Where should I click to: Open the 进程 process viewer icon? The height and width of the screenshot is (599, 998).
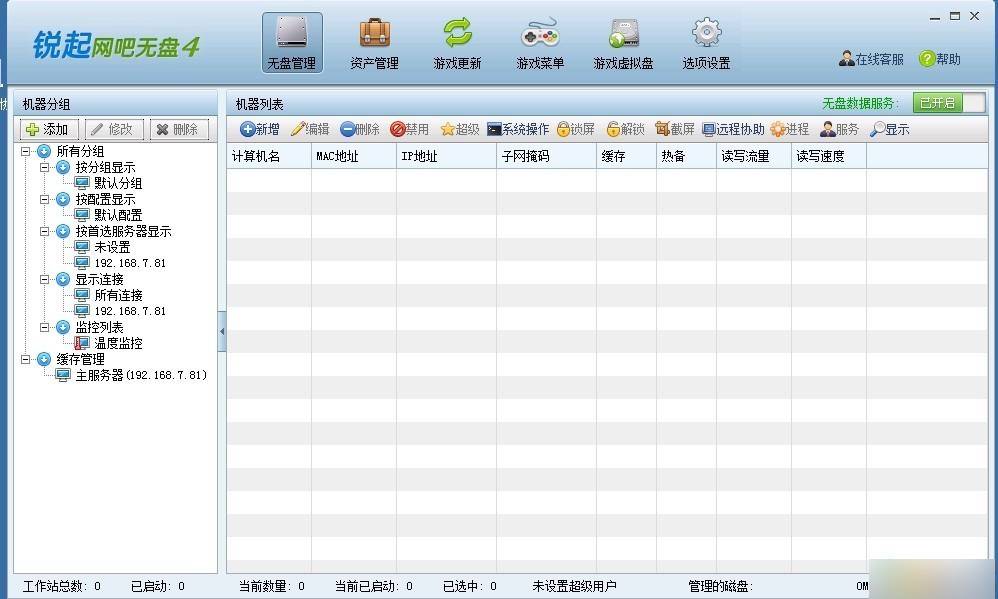coord(789,128)
